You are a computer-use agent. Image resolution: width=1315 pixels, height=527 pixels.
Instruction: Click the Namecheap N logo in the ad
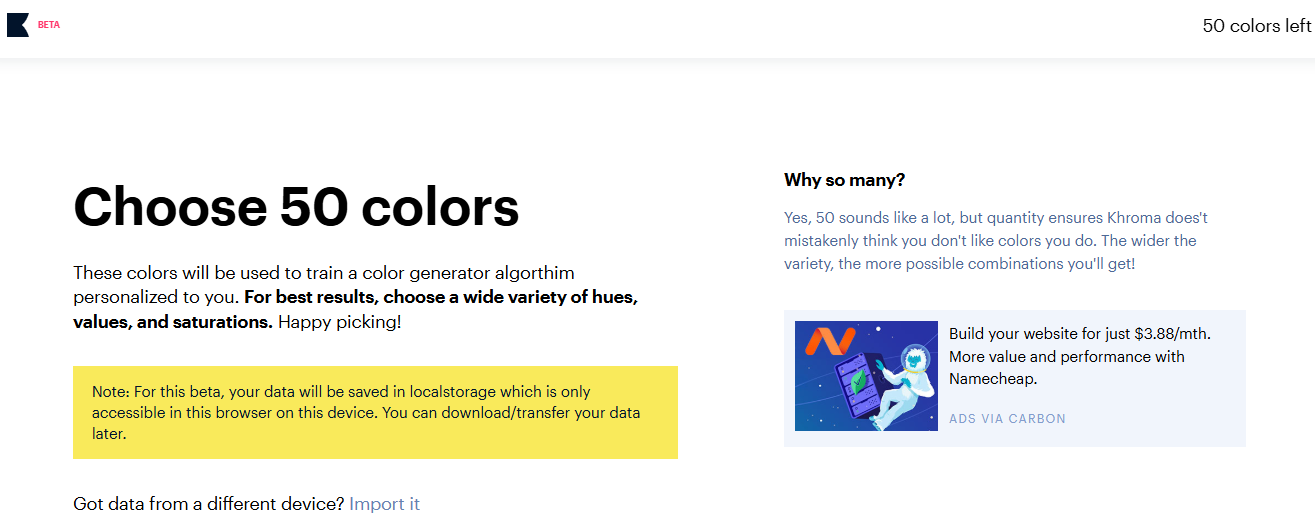tap(830, 343)
